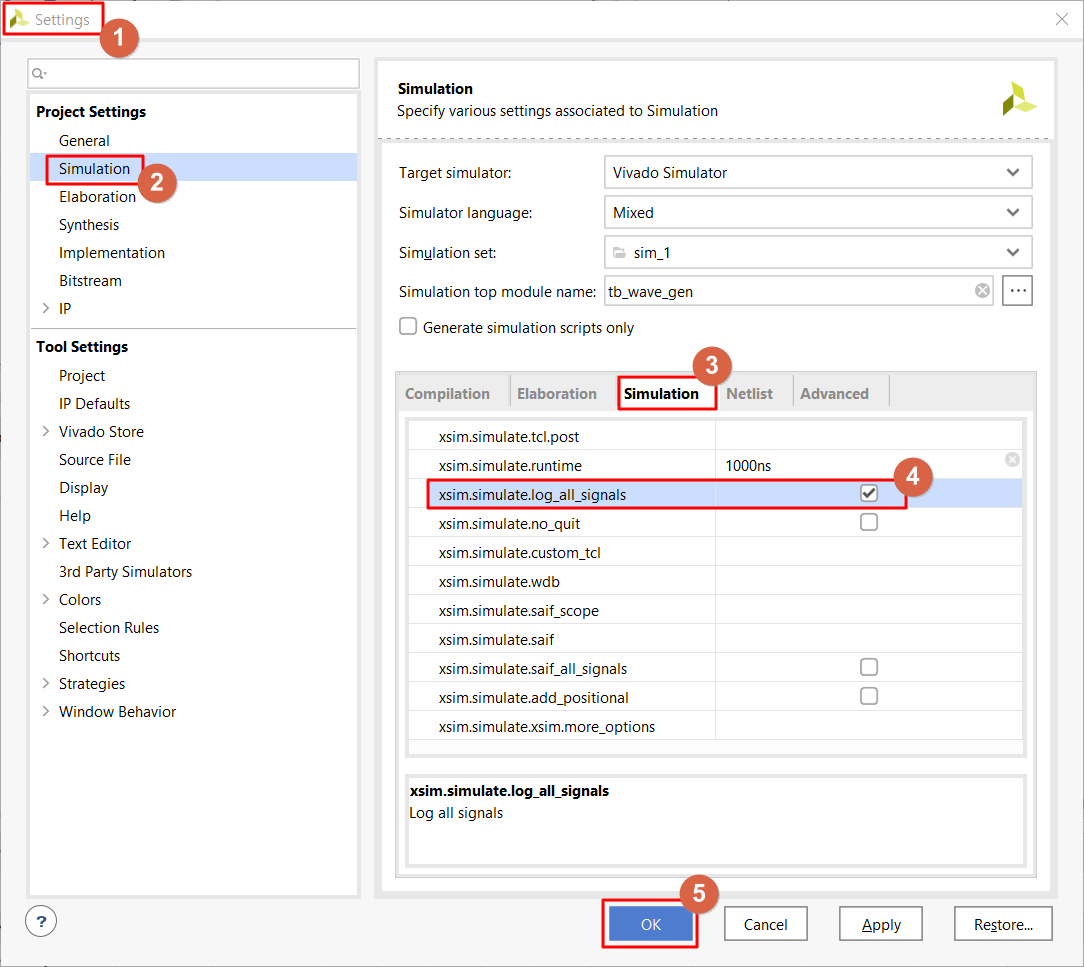The image size is (1084, 967).
Task: Click the search magnifier icon in filter box
Action: pos(39,73)
